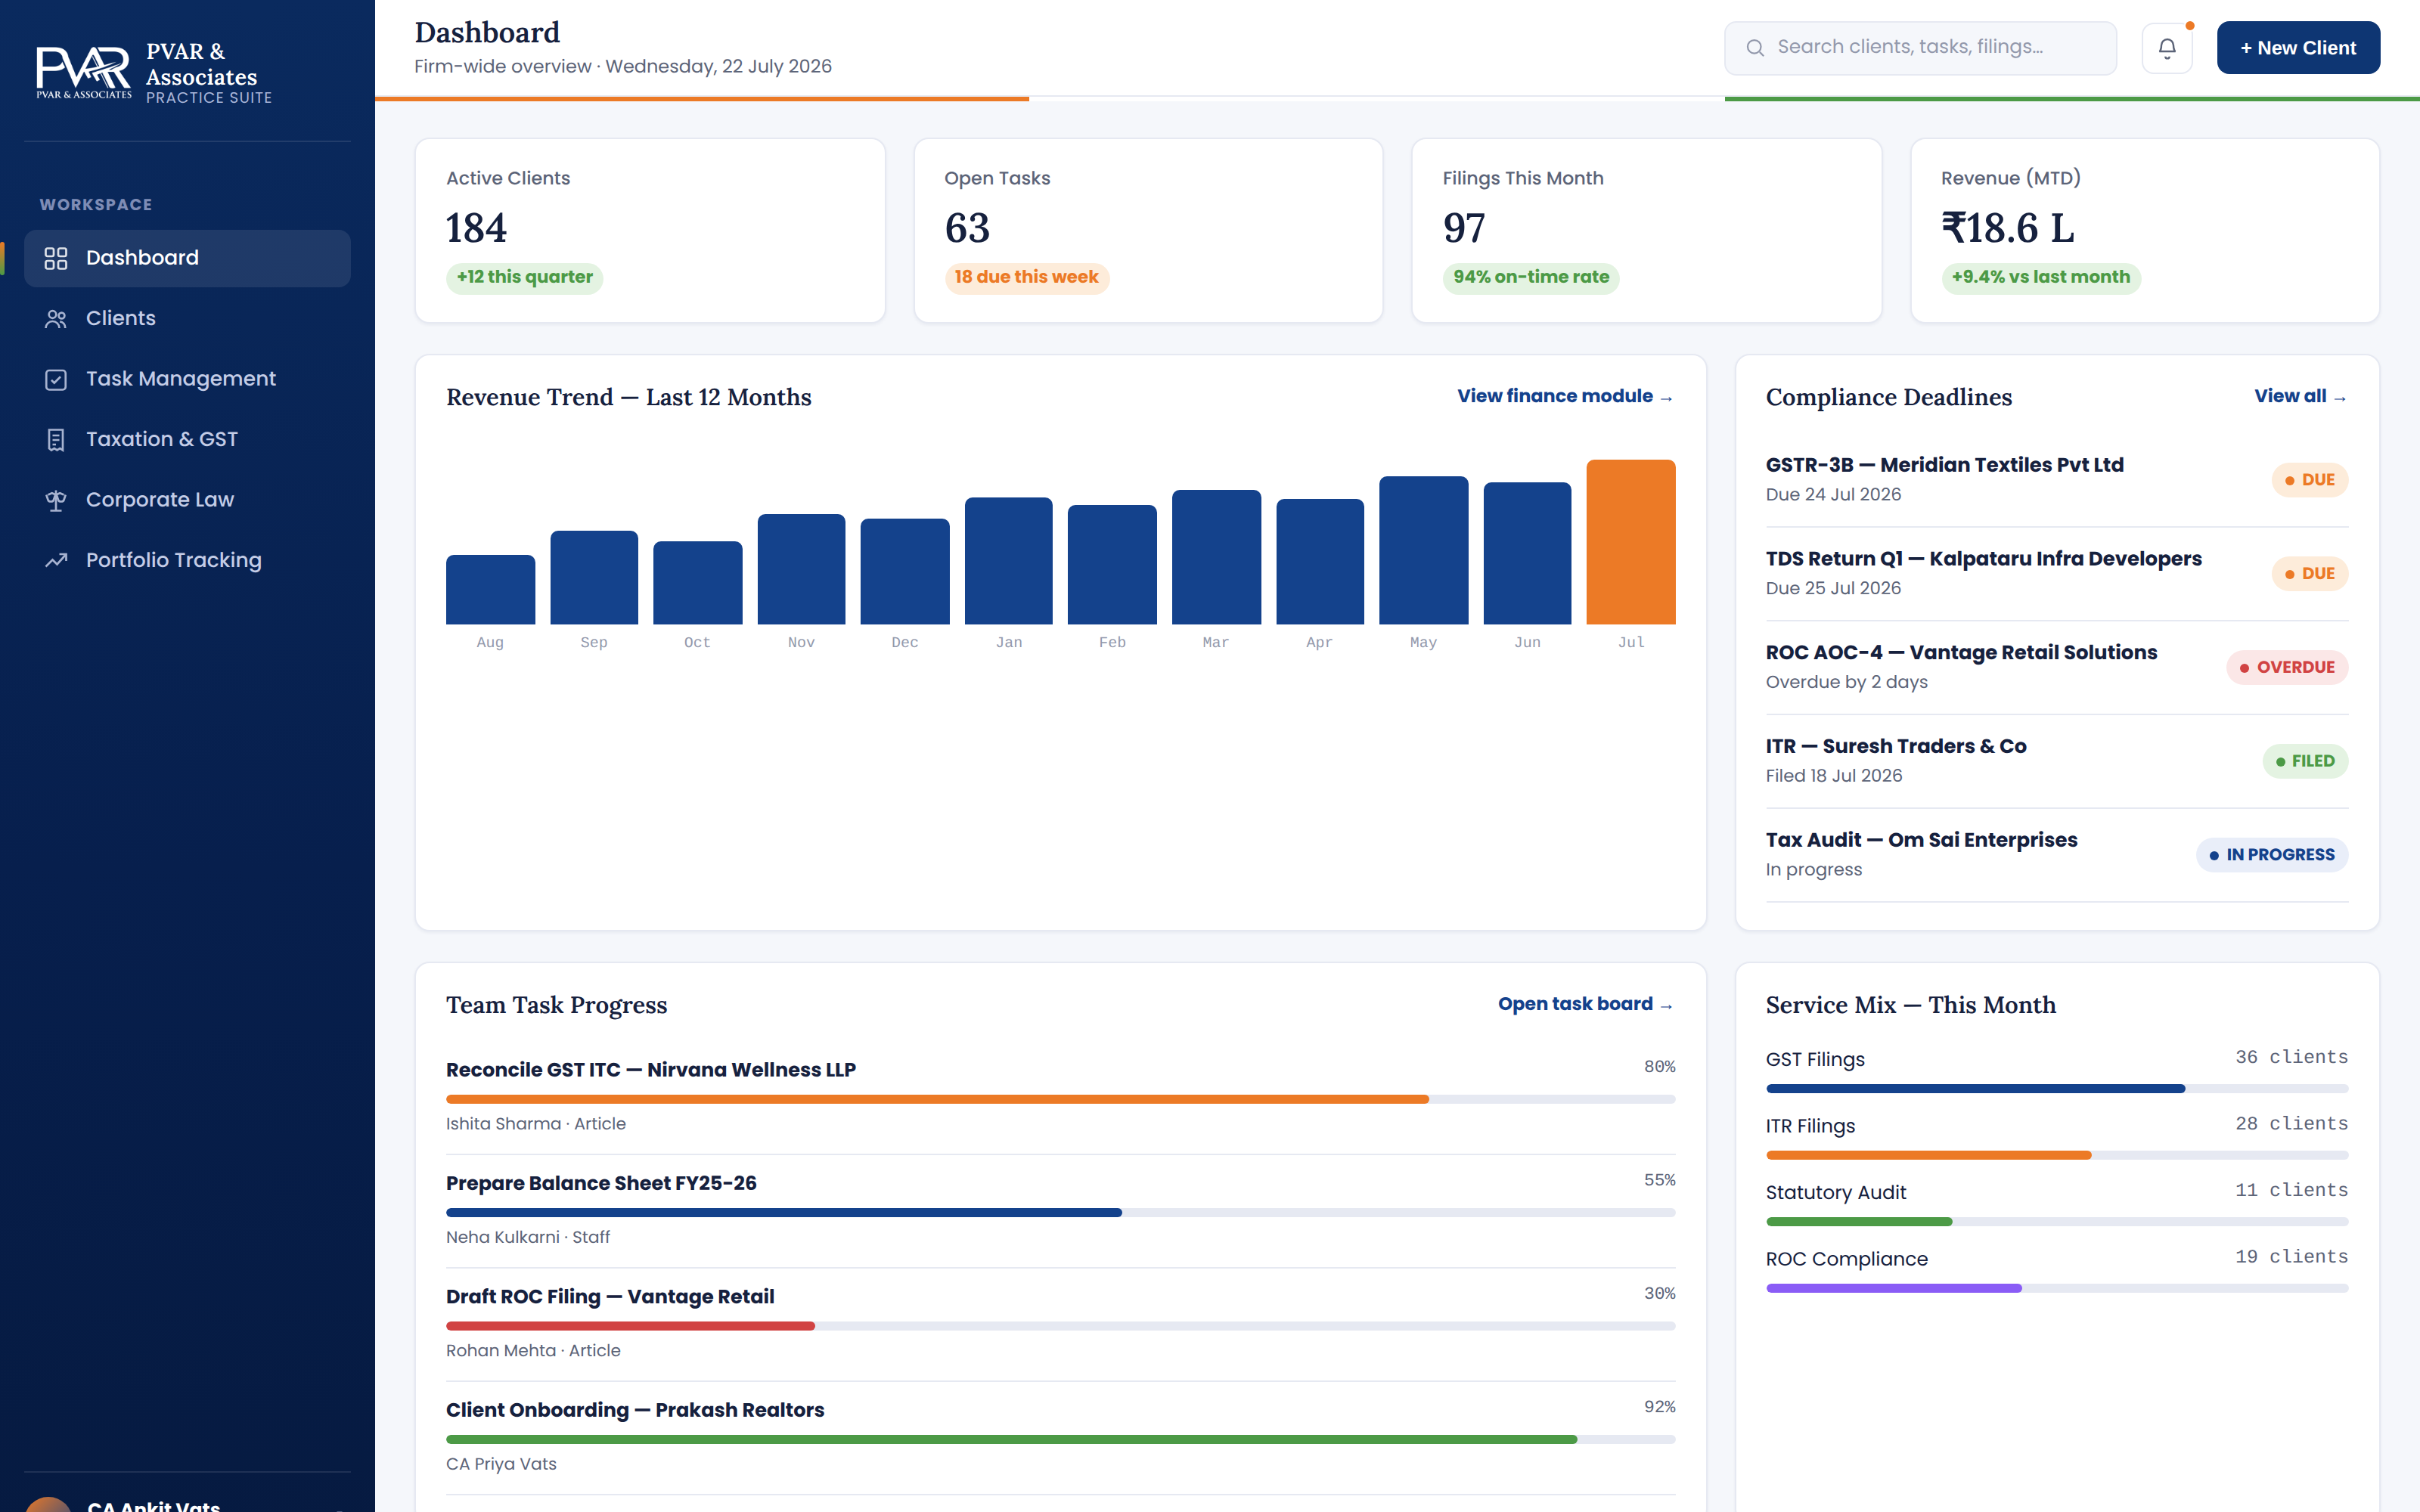Click the Prepare Balance Sheet progress bar
The height and width of the screenshot is (1512, 2420).
pyautogui.click(x=1060, y=1213)
